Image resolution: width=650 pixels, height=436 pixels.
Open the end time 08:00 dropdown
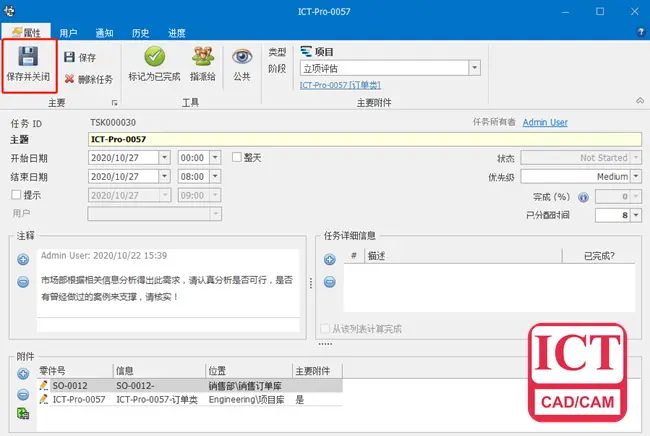point(215,176)
